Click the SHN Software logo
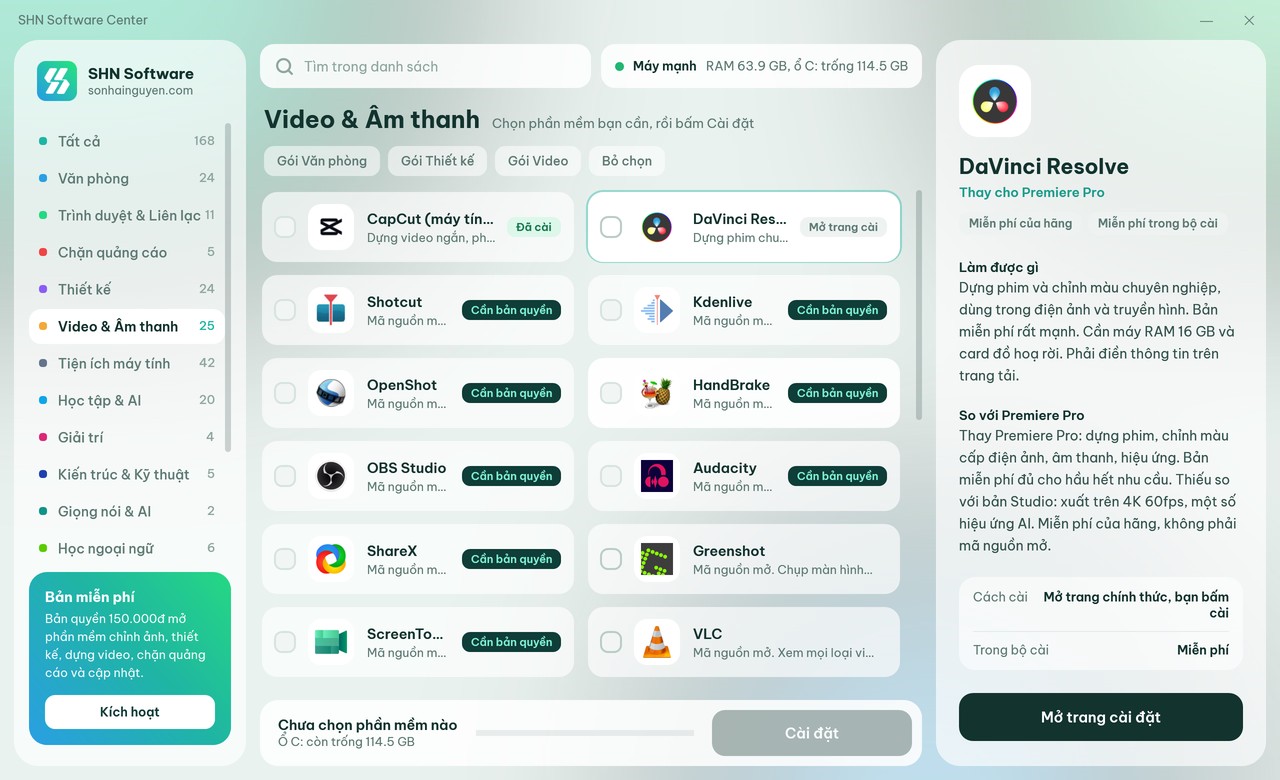The width and height of the screenshot is (1280, 780). pyautogui.click(x=57, y=81)
